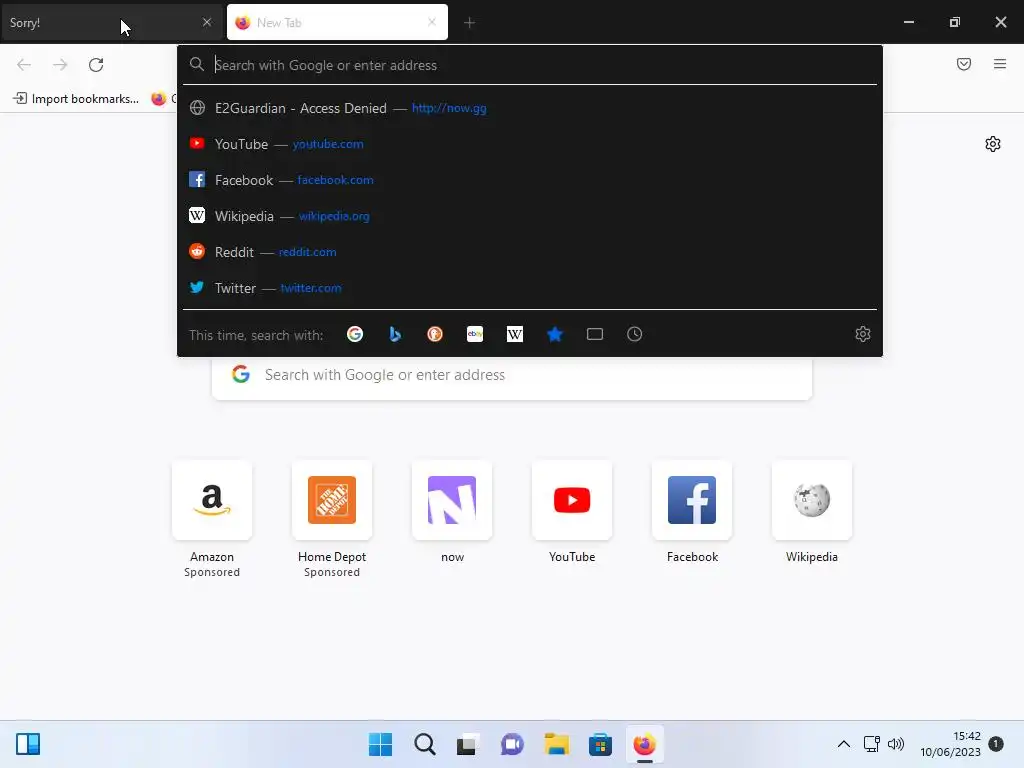Image resolution: width=1024 pixels, height=768 pixels.
Task: Open a new tab with plus button
Action: [x=469, y=23]
